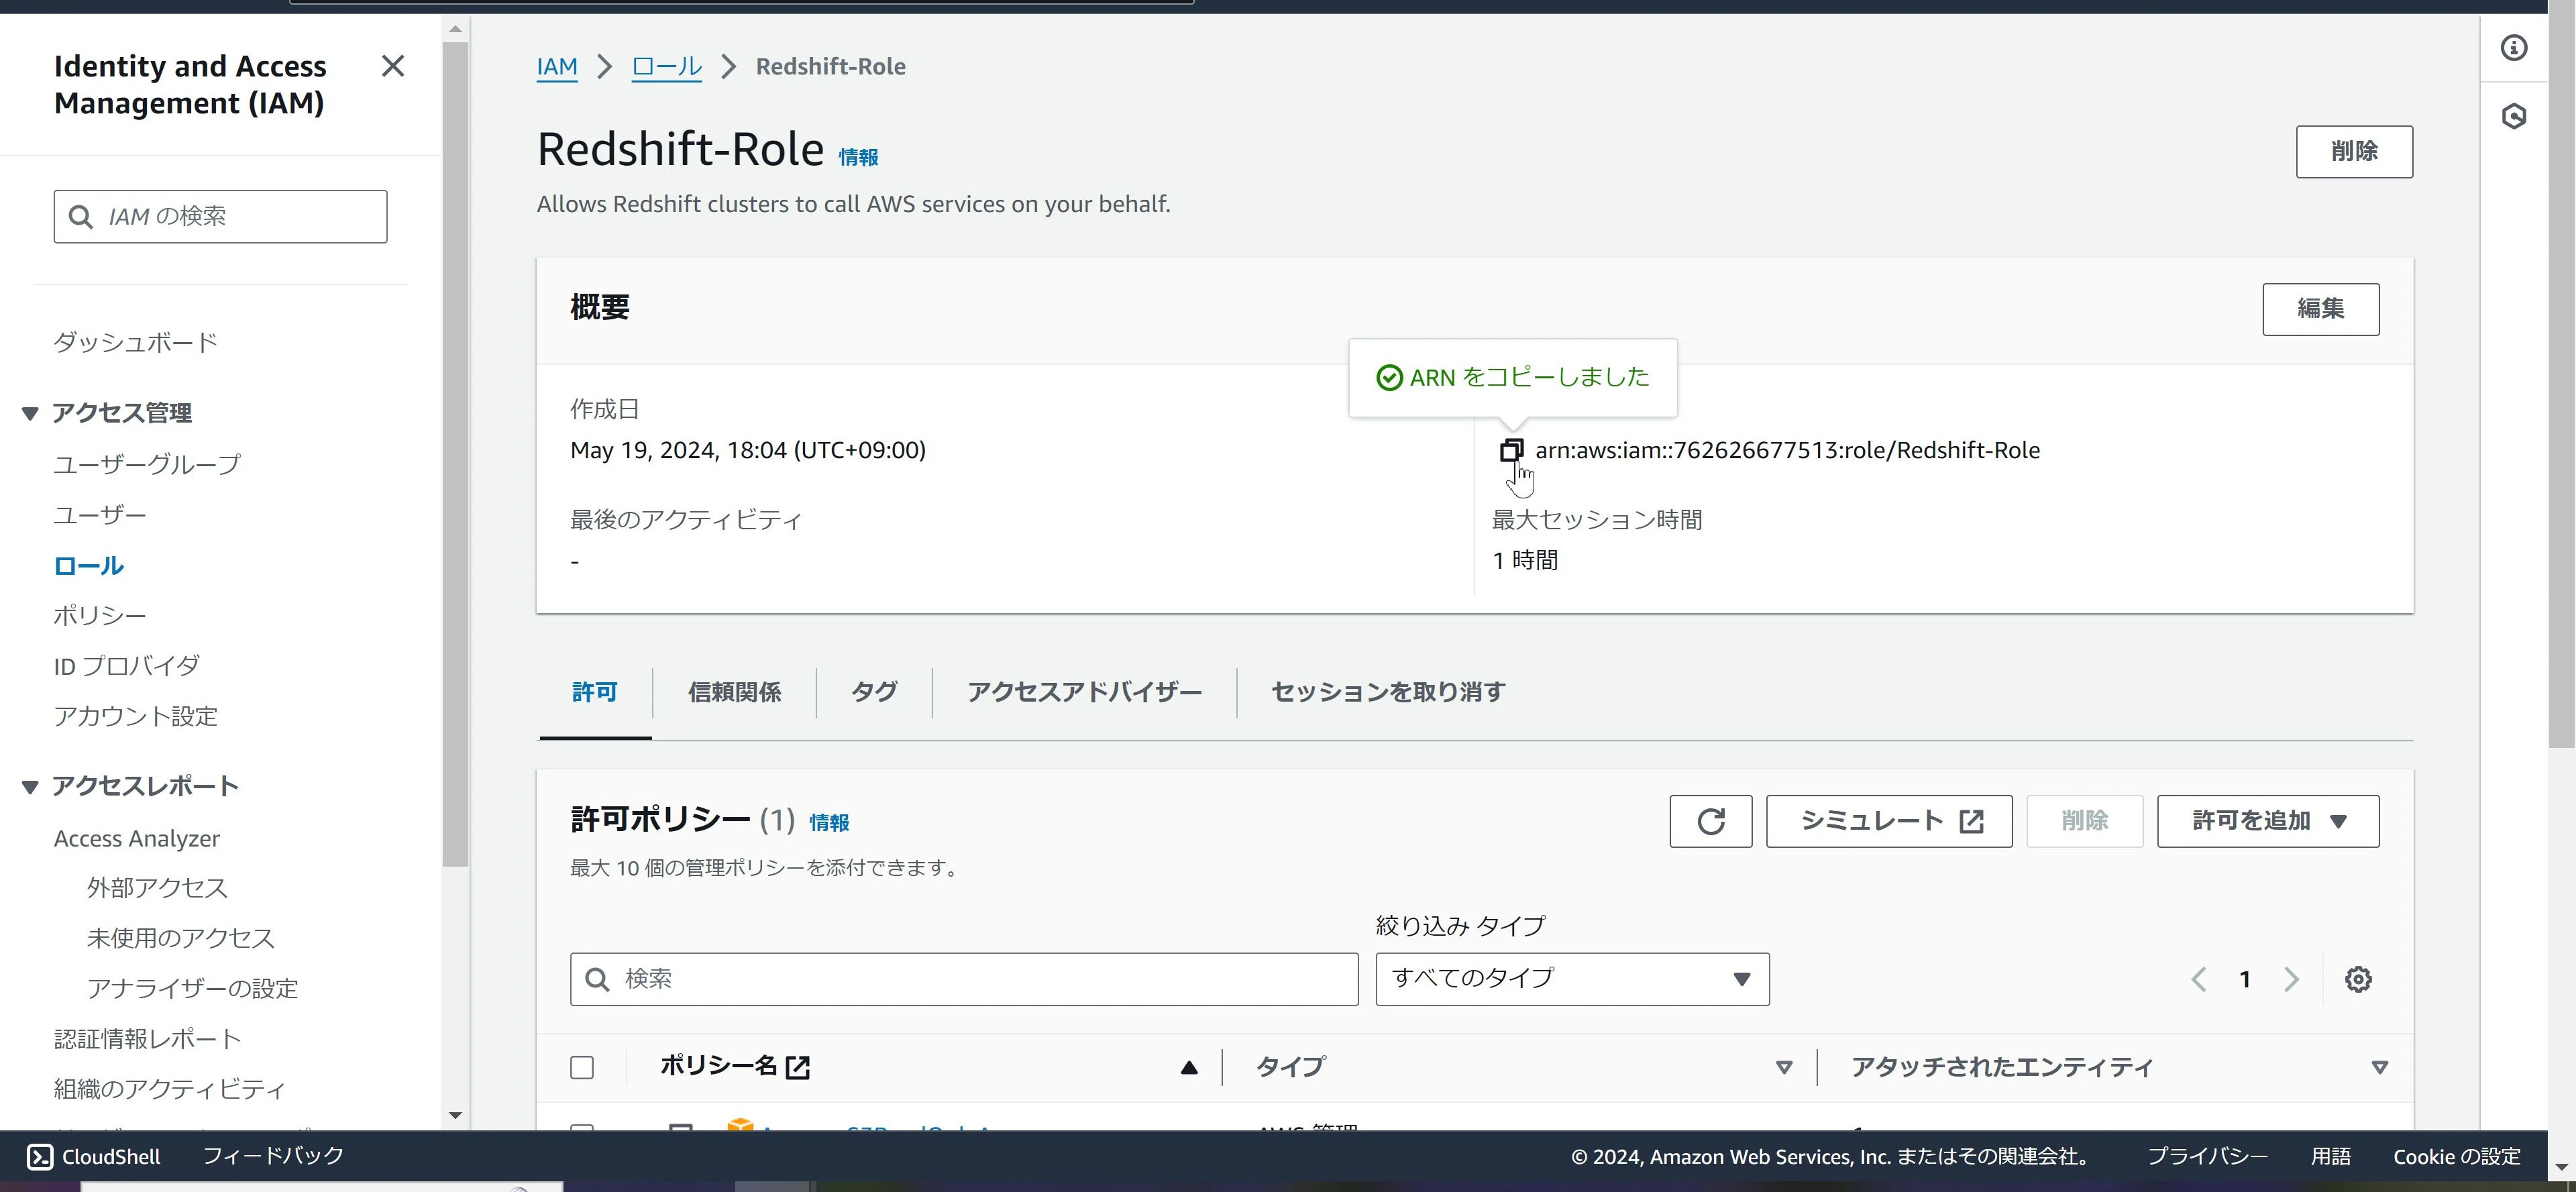Screen dimensions: 2576x1192
Task: Collapse the アクセスレポート section
Action: tap(30, 787)
